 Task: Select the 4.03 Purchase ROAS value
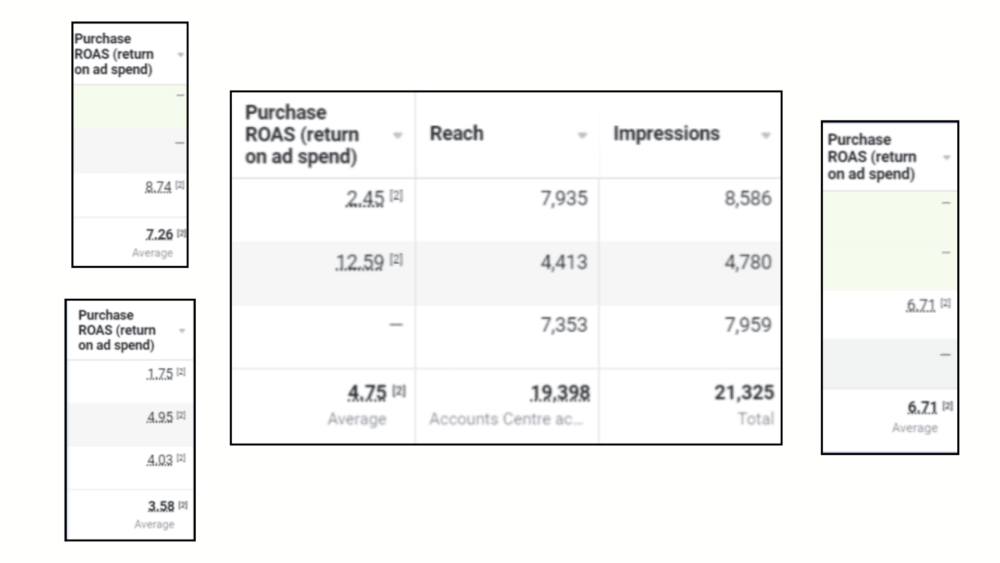tap(160, 458)
